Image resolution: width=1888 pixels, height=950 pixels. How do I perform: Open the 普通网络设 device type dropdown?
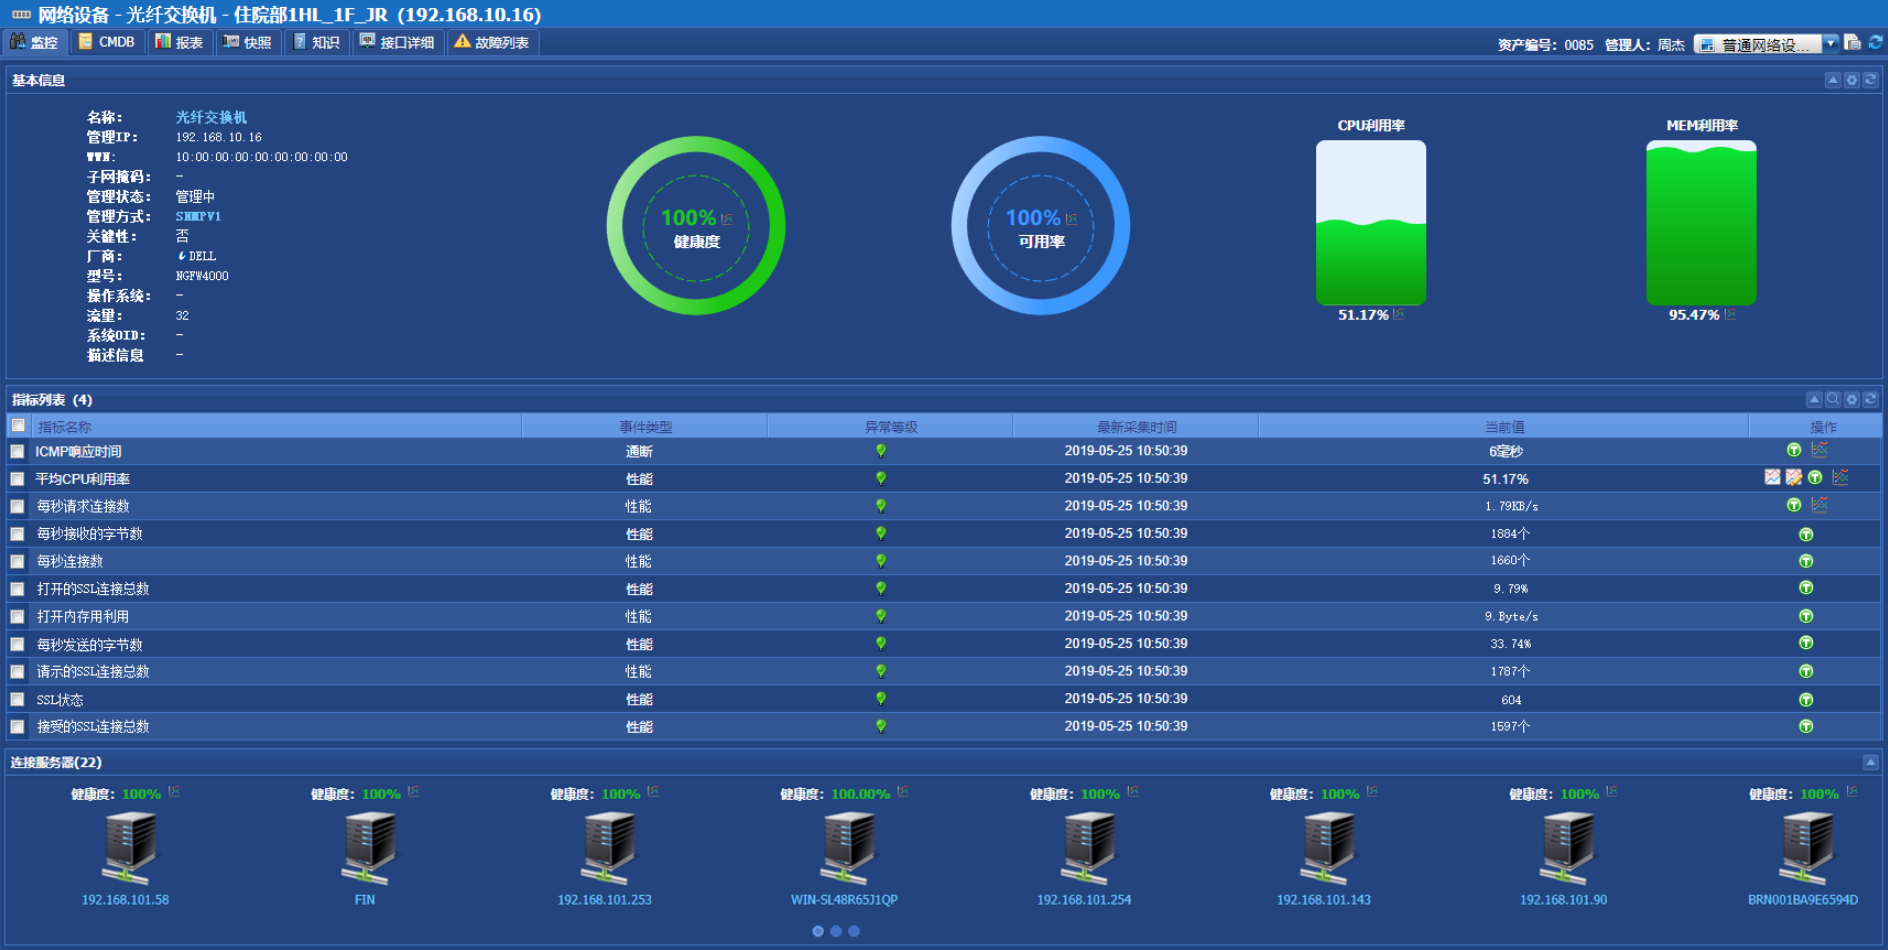[1766, 44]
